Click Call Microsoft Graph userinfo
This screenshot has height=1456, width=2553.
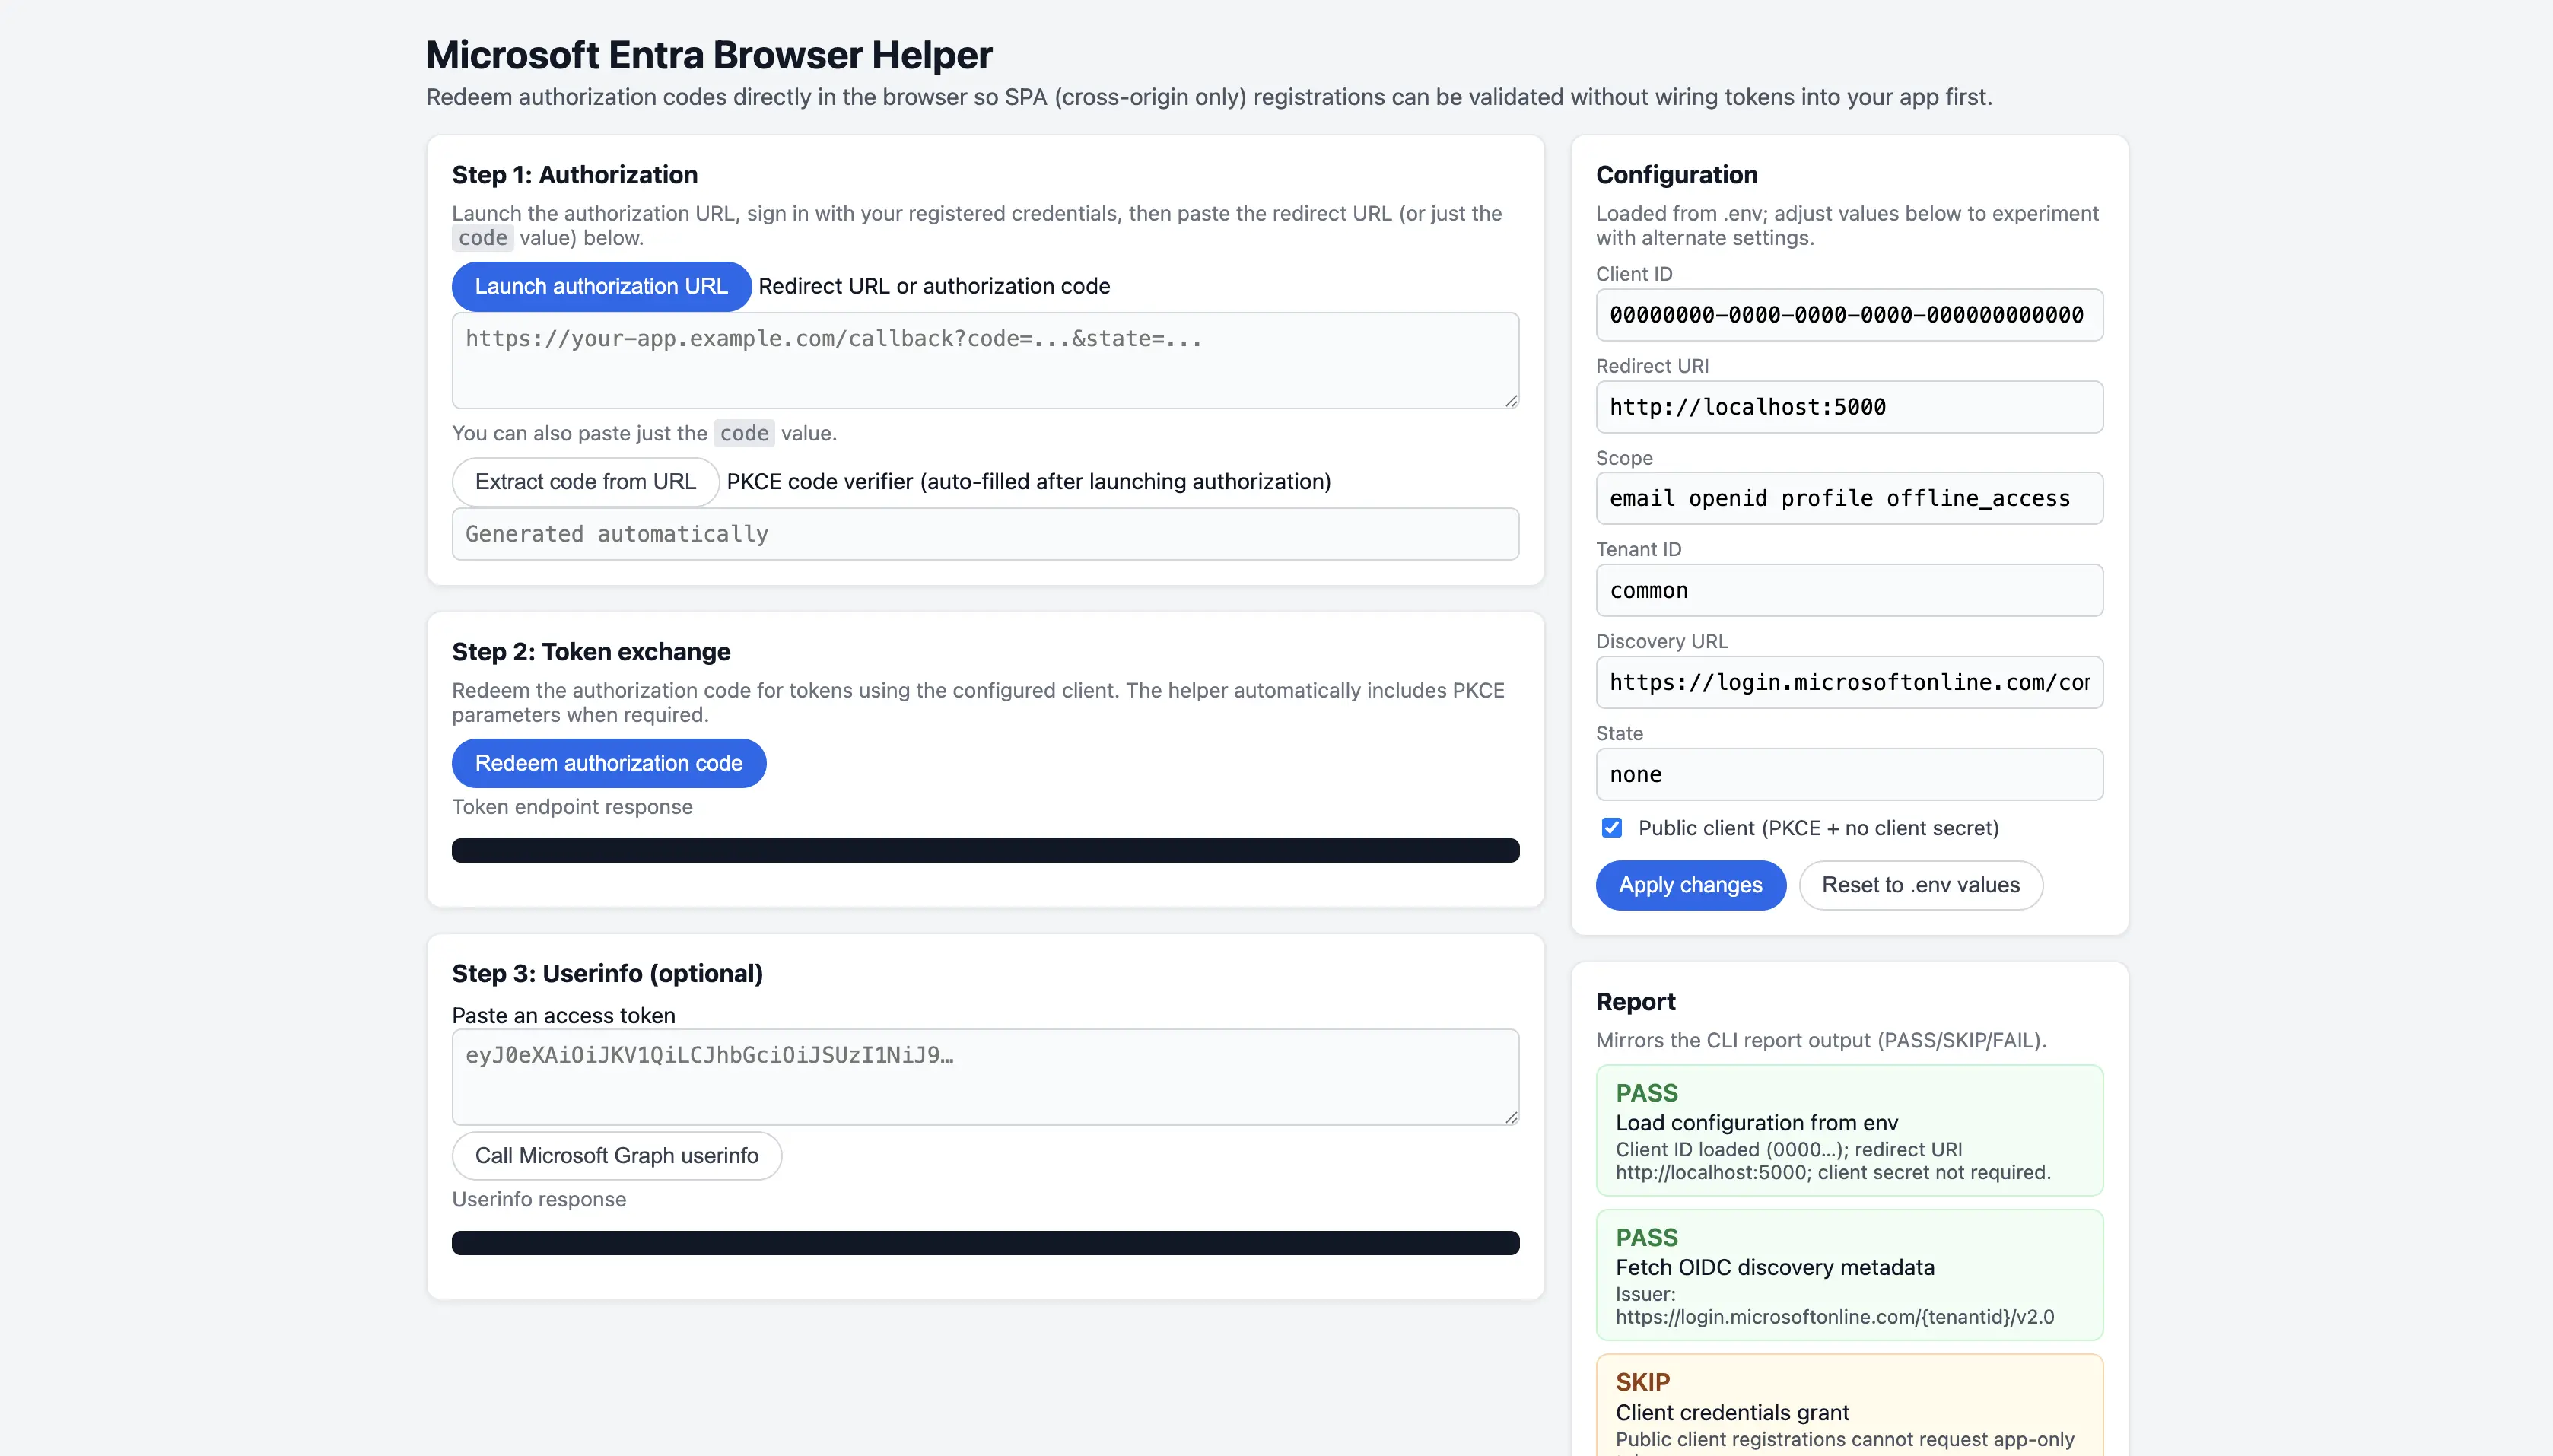click(616, 1155)
